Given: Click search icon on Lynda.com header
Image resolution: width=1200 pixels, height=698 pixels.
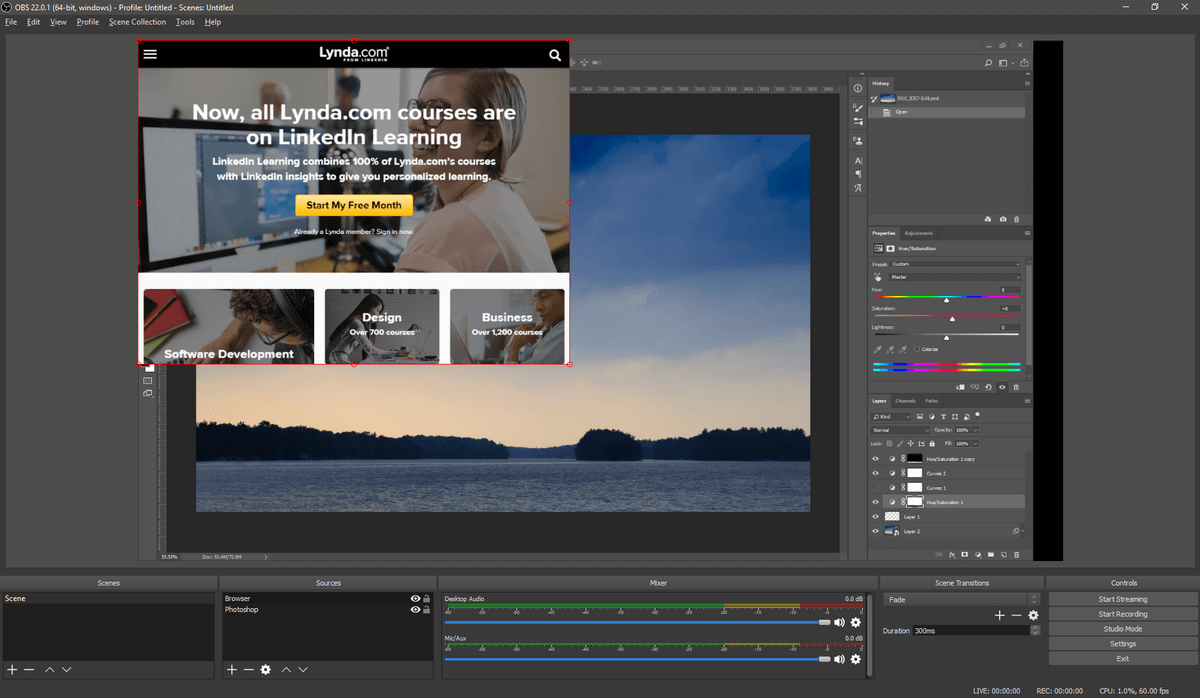Looking at the screenshot, I should [x=556, y=56].
